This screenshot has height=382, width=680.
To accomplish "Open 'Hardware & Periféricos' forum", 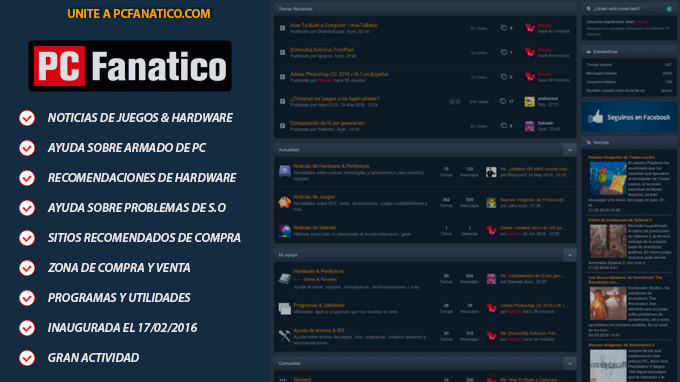I will pos(318,271).
